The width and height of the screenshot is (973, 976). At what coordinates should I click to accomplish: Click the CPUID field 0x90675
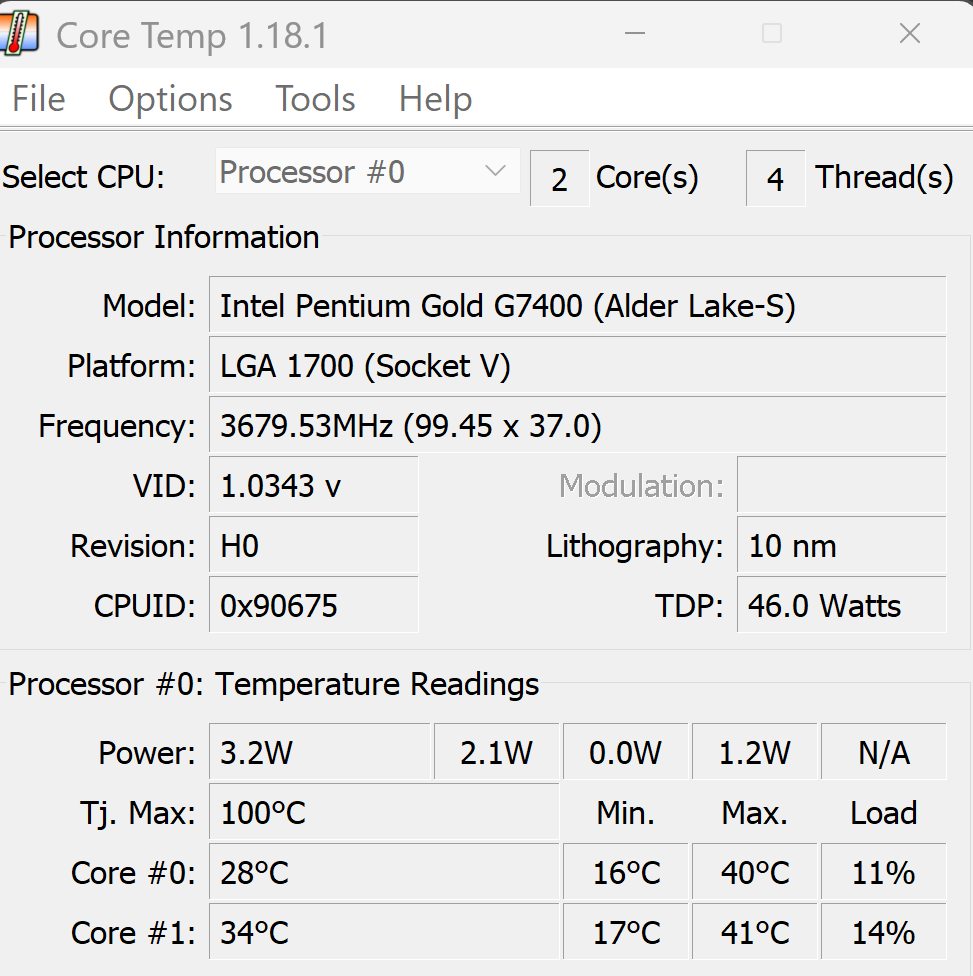pyautogui.click(x=313, y=606)
